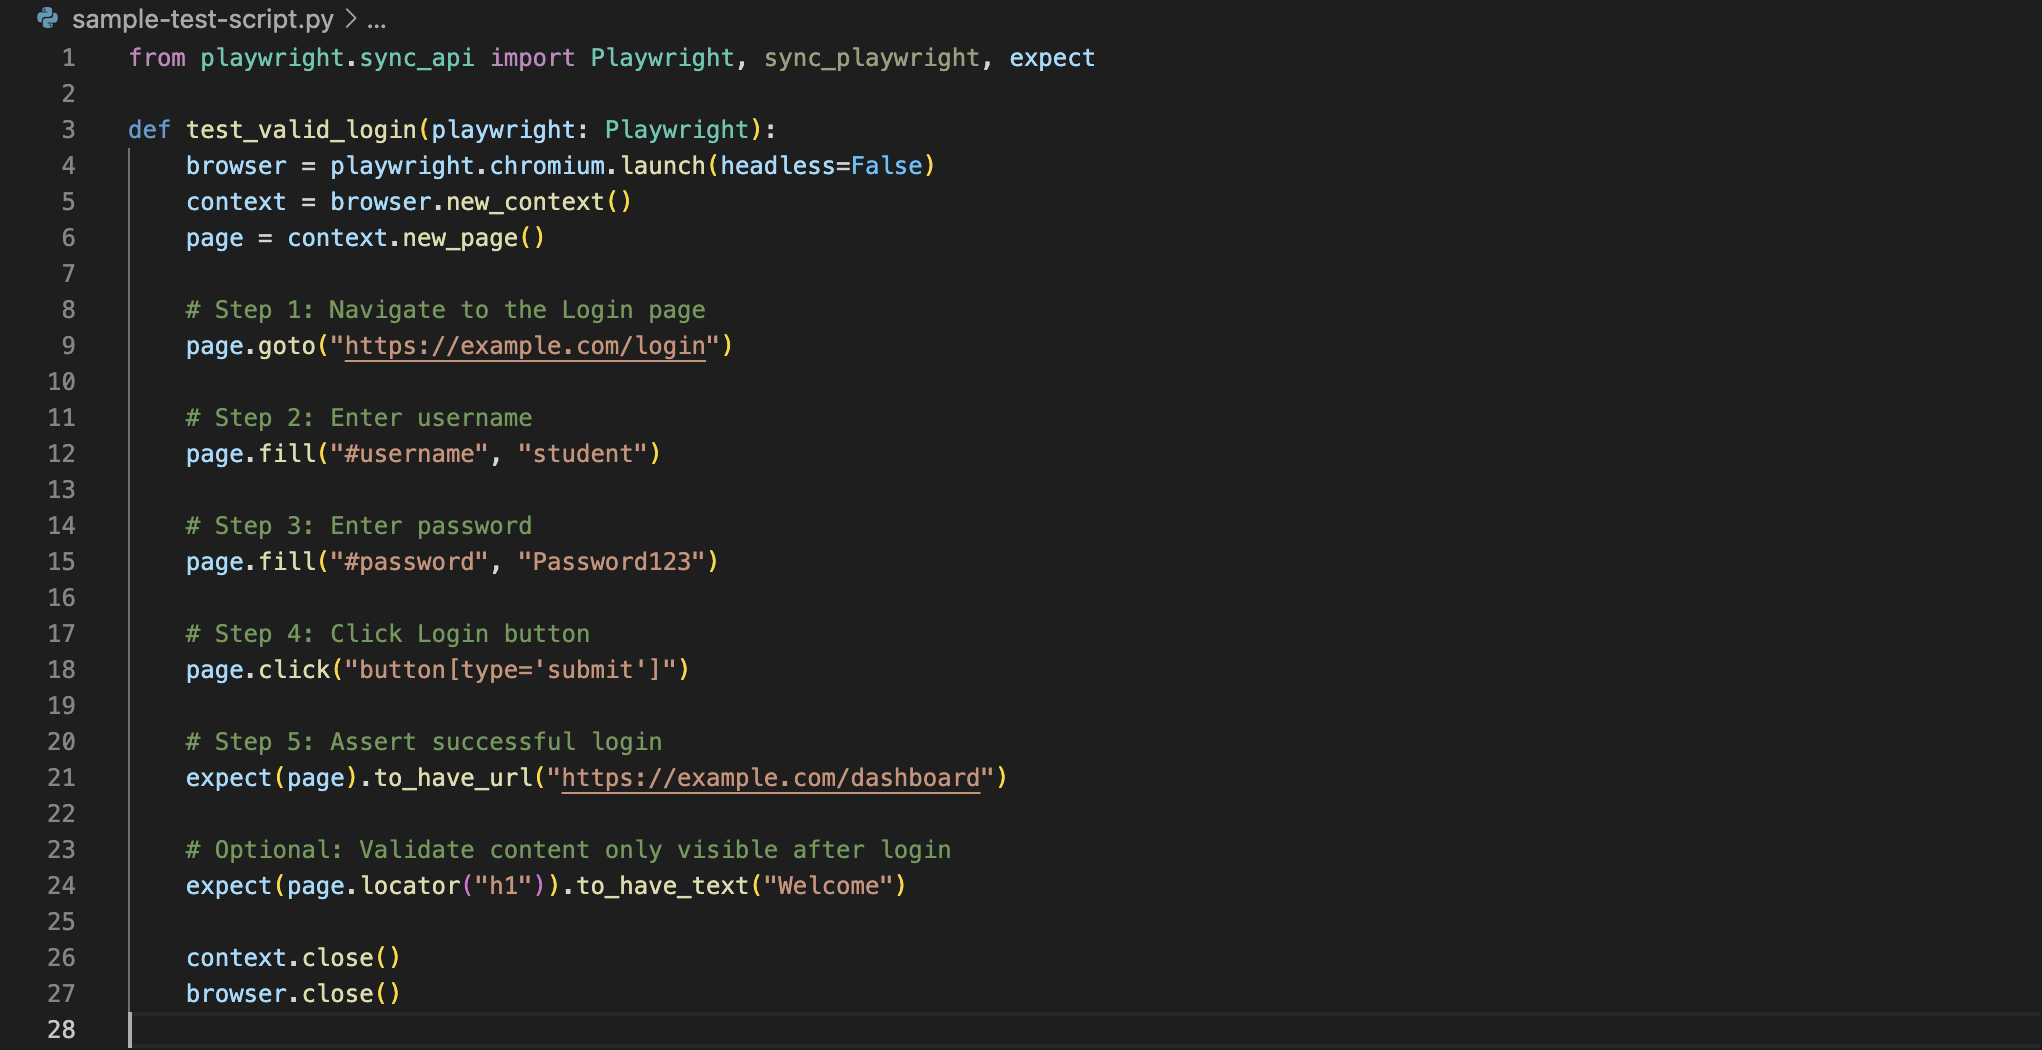Screen dimensions: 2042x1050
Task: Expand the breadcrumb ellipsis symbol list
Action: tap(377, 19)
